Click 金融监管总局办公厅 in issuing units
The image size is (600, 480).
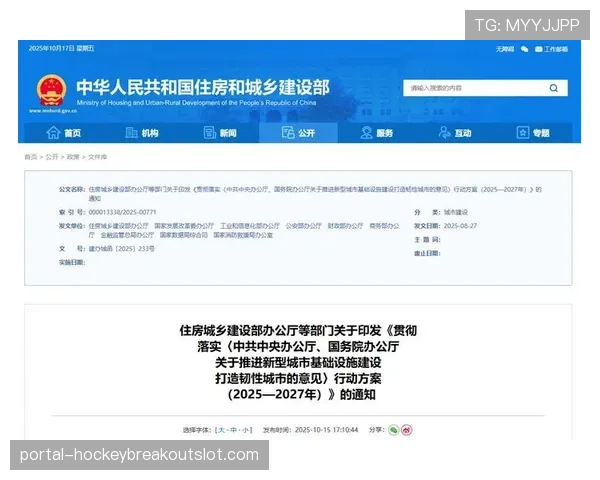coord(127,235)
